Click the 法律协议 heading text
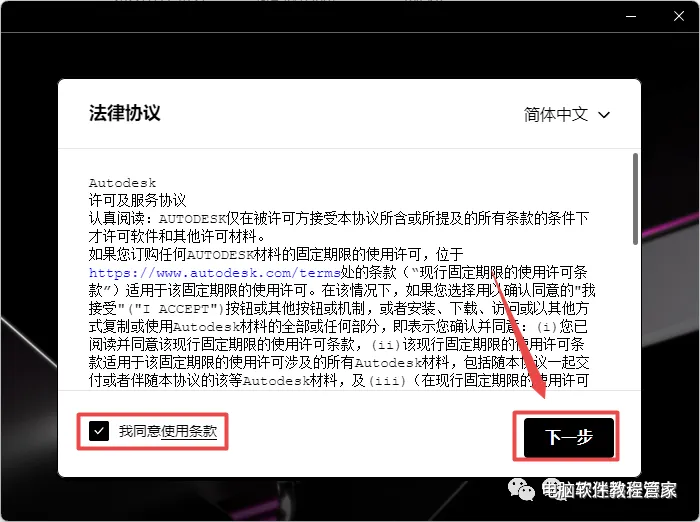The height and width of the screenshot is (522, 700). (125, 113)
